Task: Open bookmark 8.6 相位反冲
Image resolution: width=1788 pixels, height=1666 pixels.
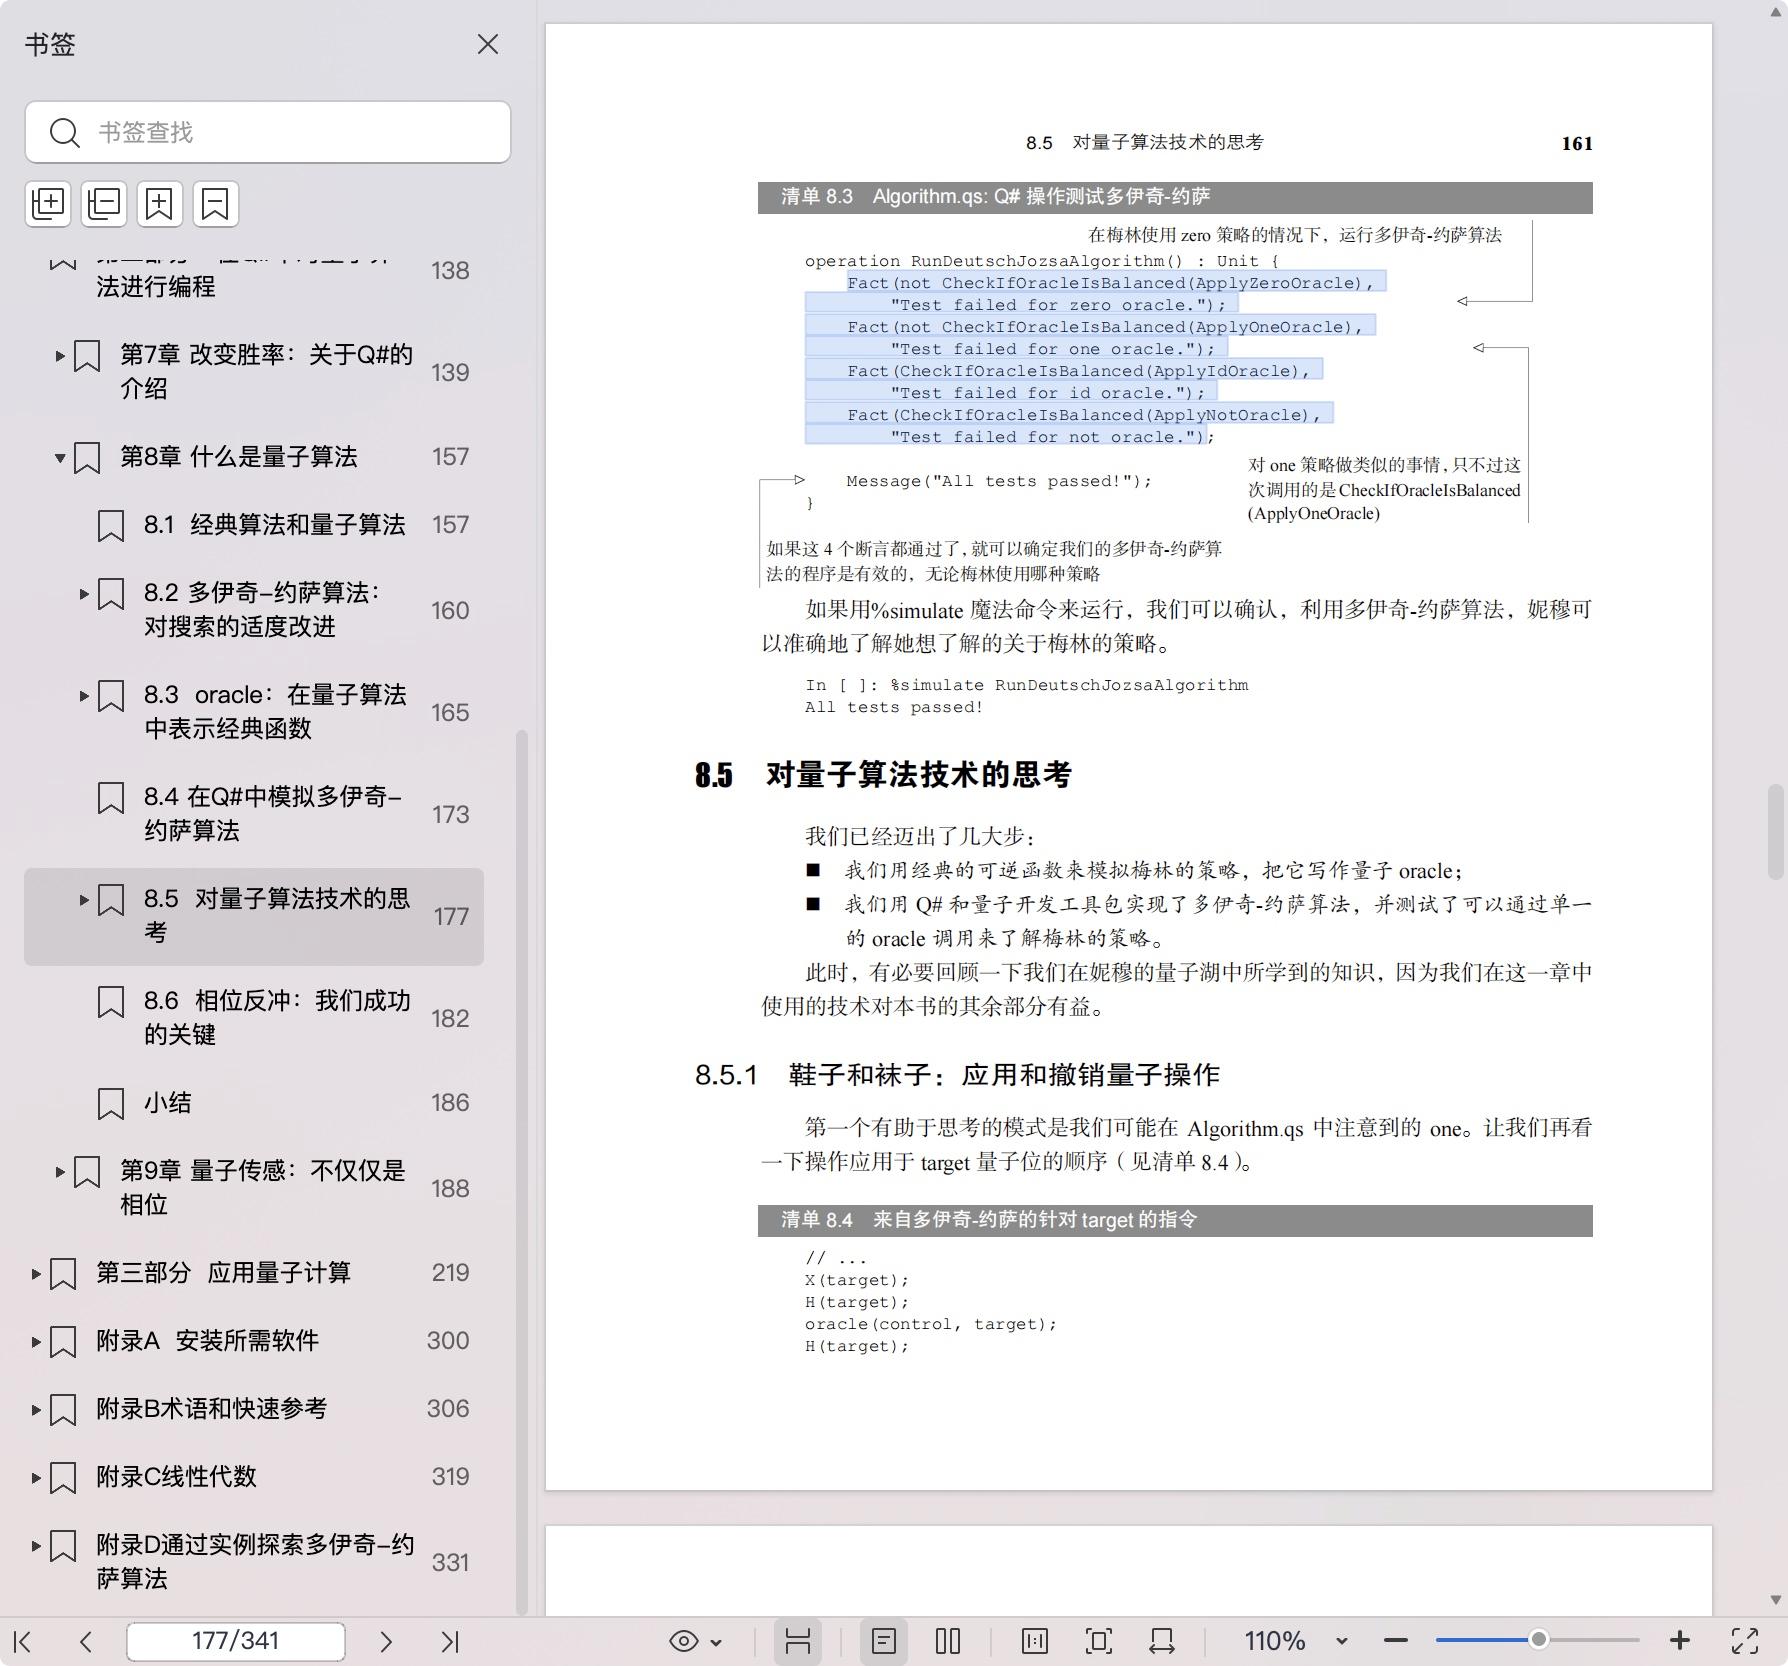Action: [277, 1017]
